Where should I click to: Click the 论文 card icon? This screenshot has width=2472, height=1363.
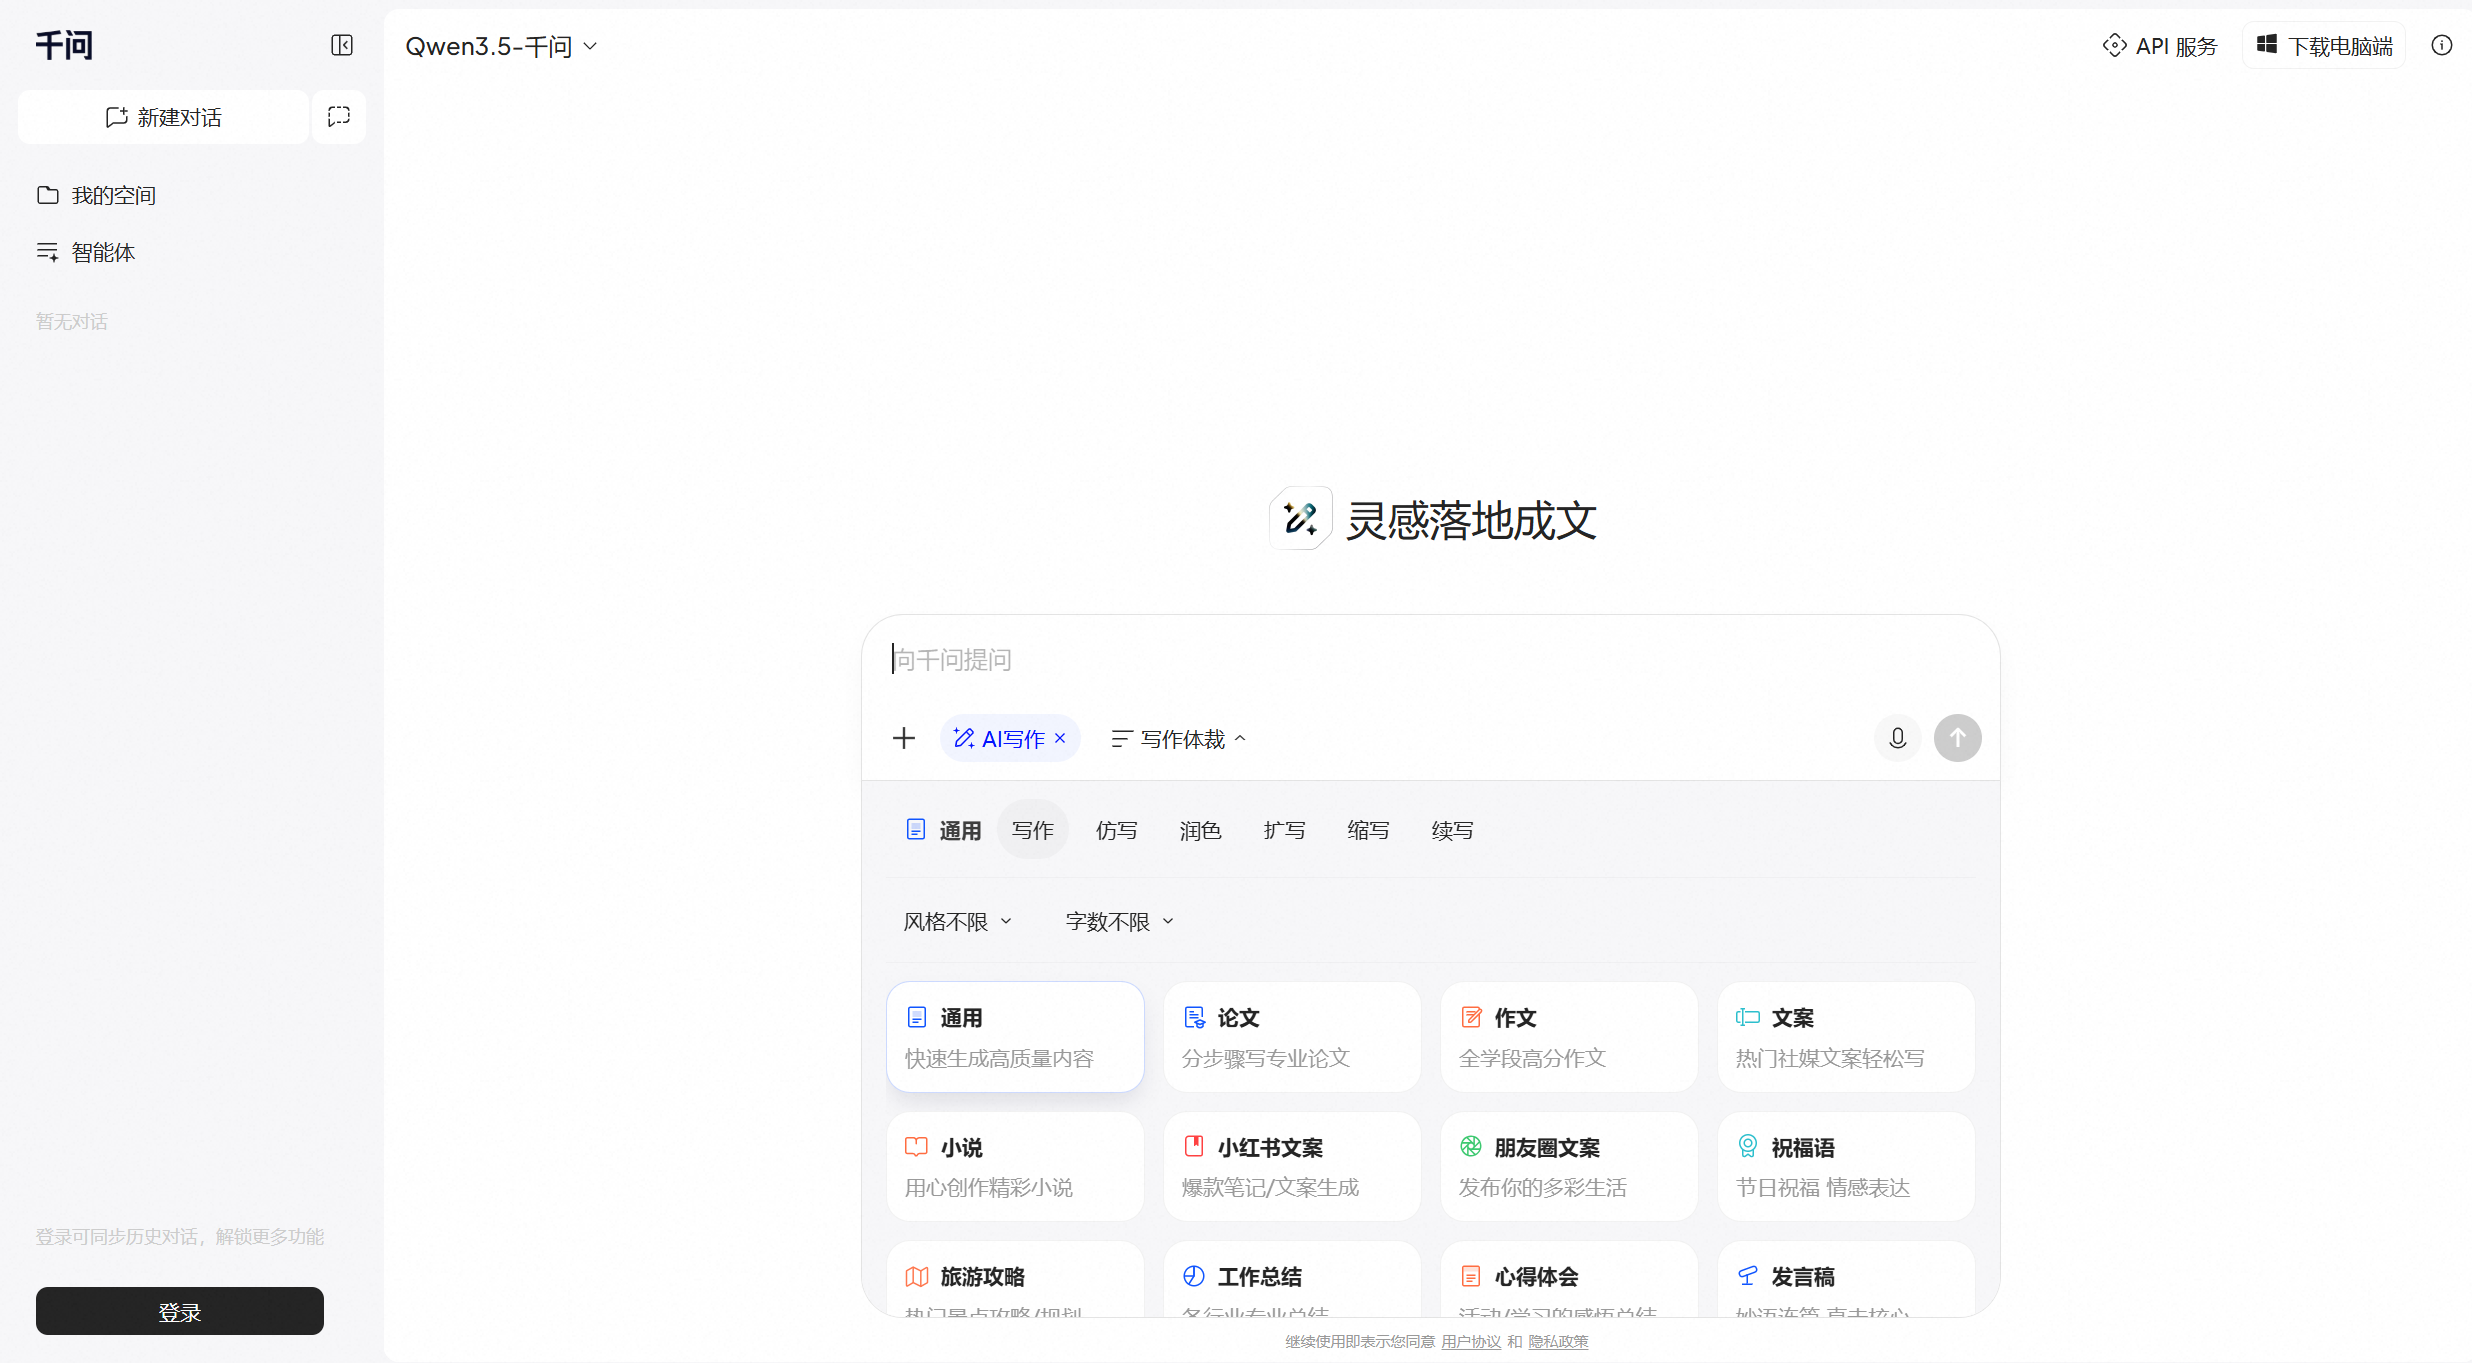point(1194,1017)
